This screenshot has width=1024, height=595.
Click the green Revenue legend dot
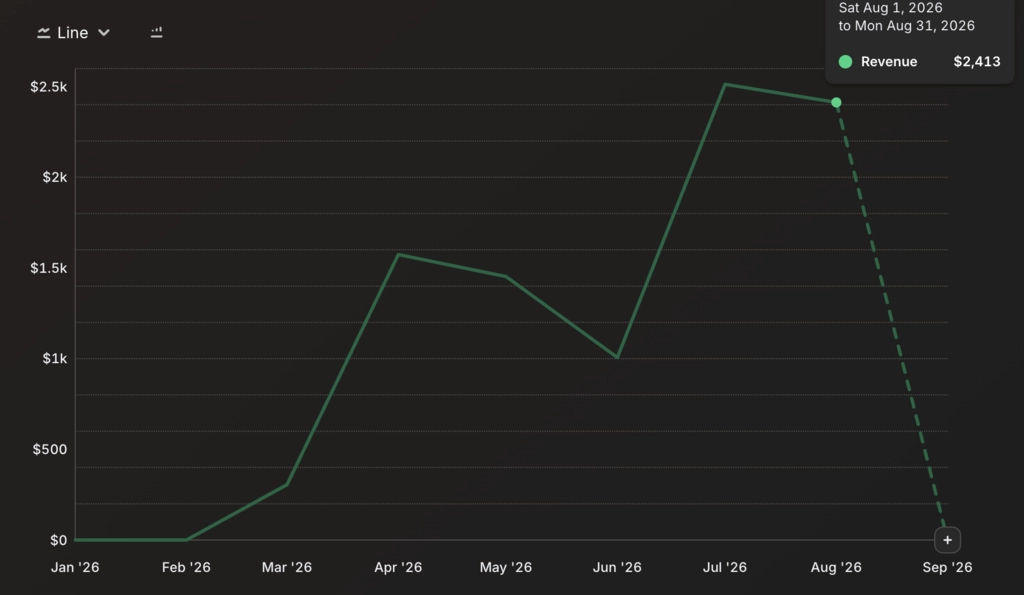[845, 62]
